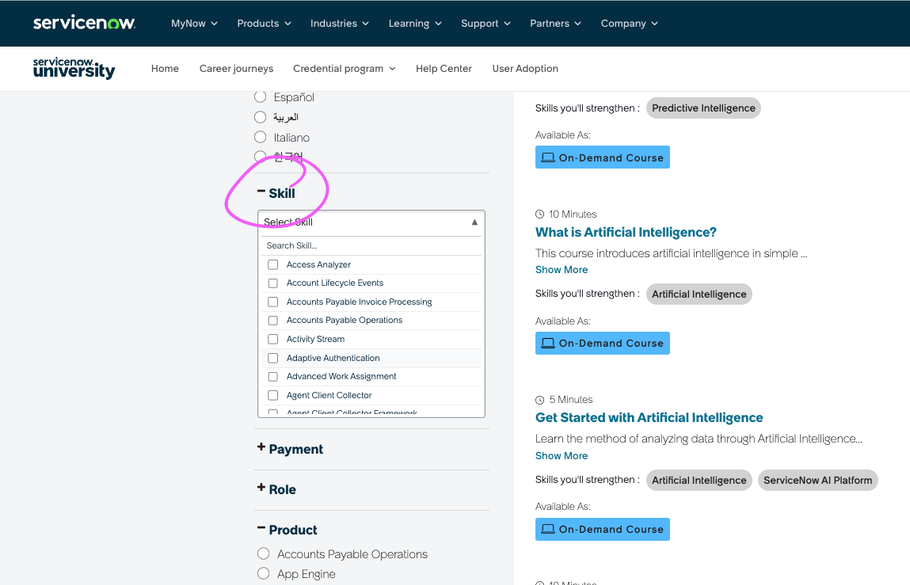
Task: Open the Support menu
Action: tap(486, 24)
